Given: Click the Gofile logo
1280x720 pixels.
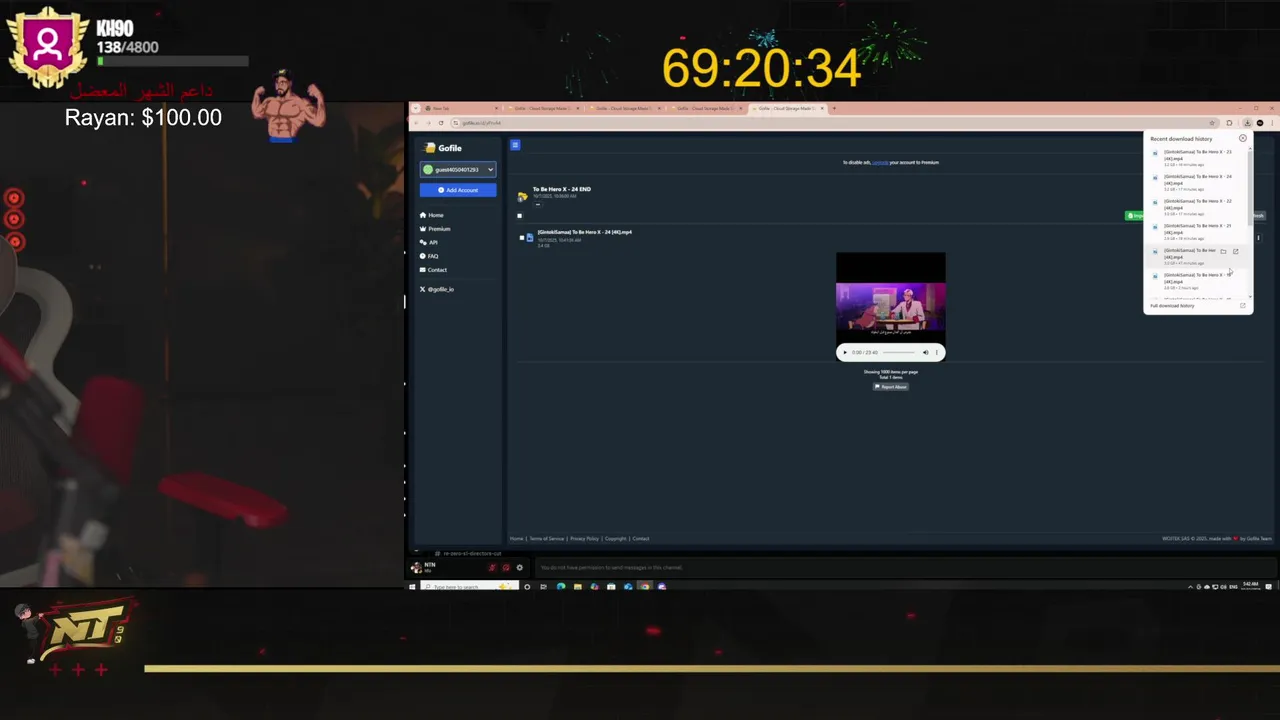Looking at the screenshot, I should tap(444, 148).
